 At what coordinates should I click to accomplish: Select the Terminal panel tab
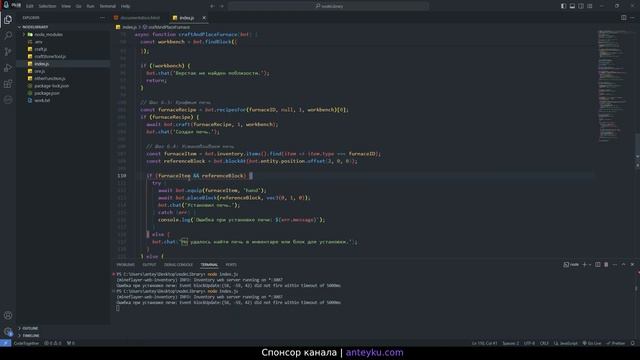209,265
